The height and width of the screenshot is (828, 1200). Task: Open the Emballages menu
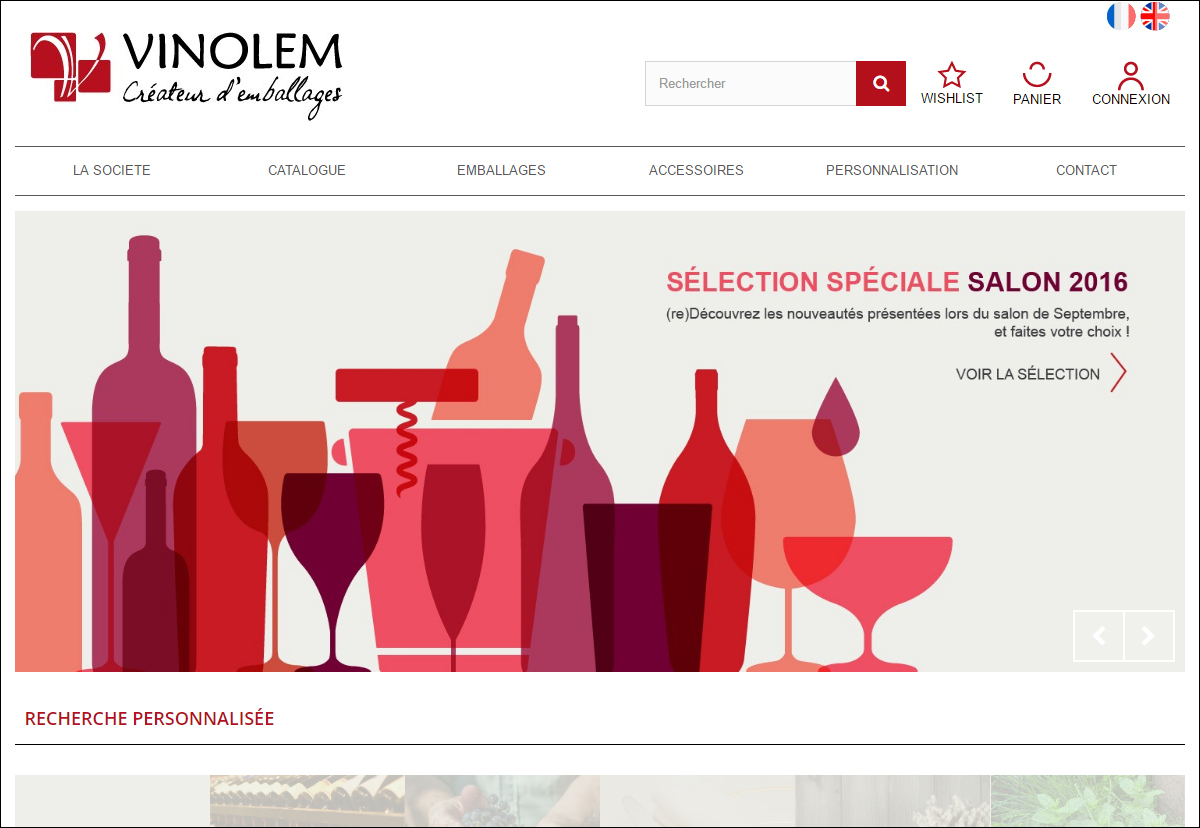501,170
